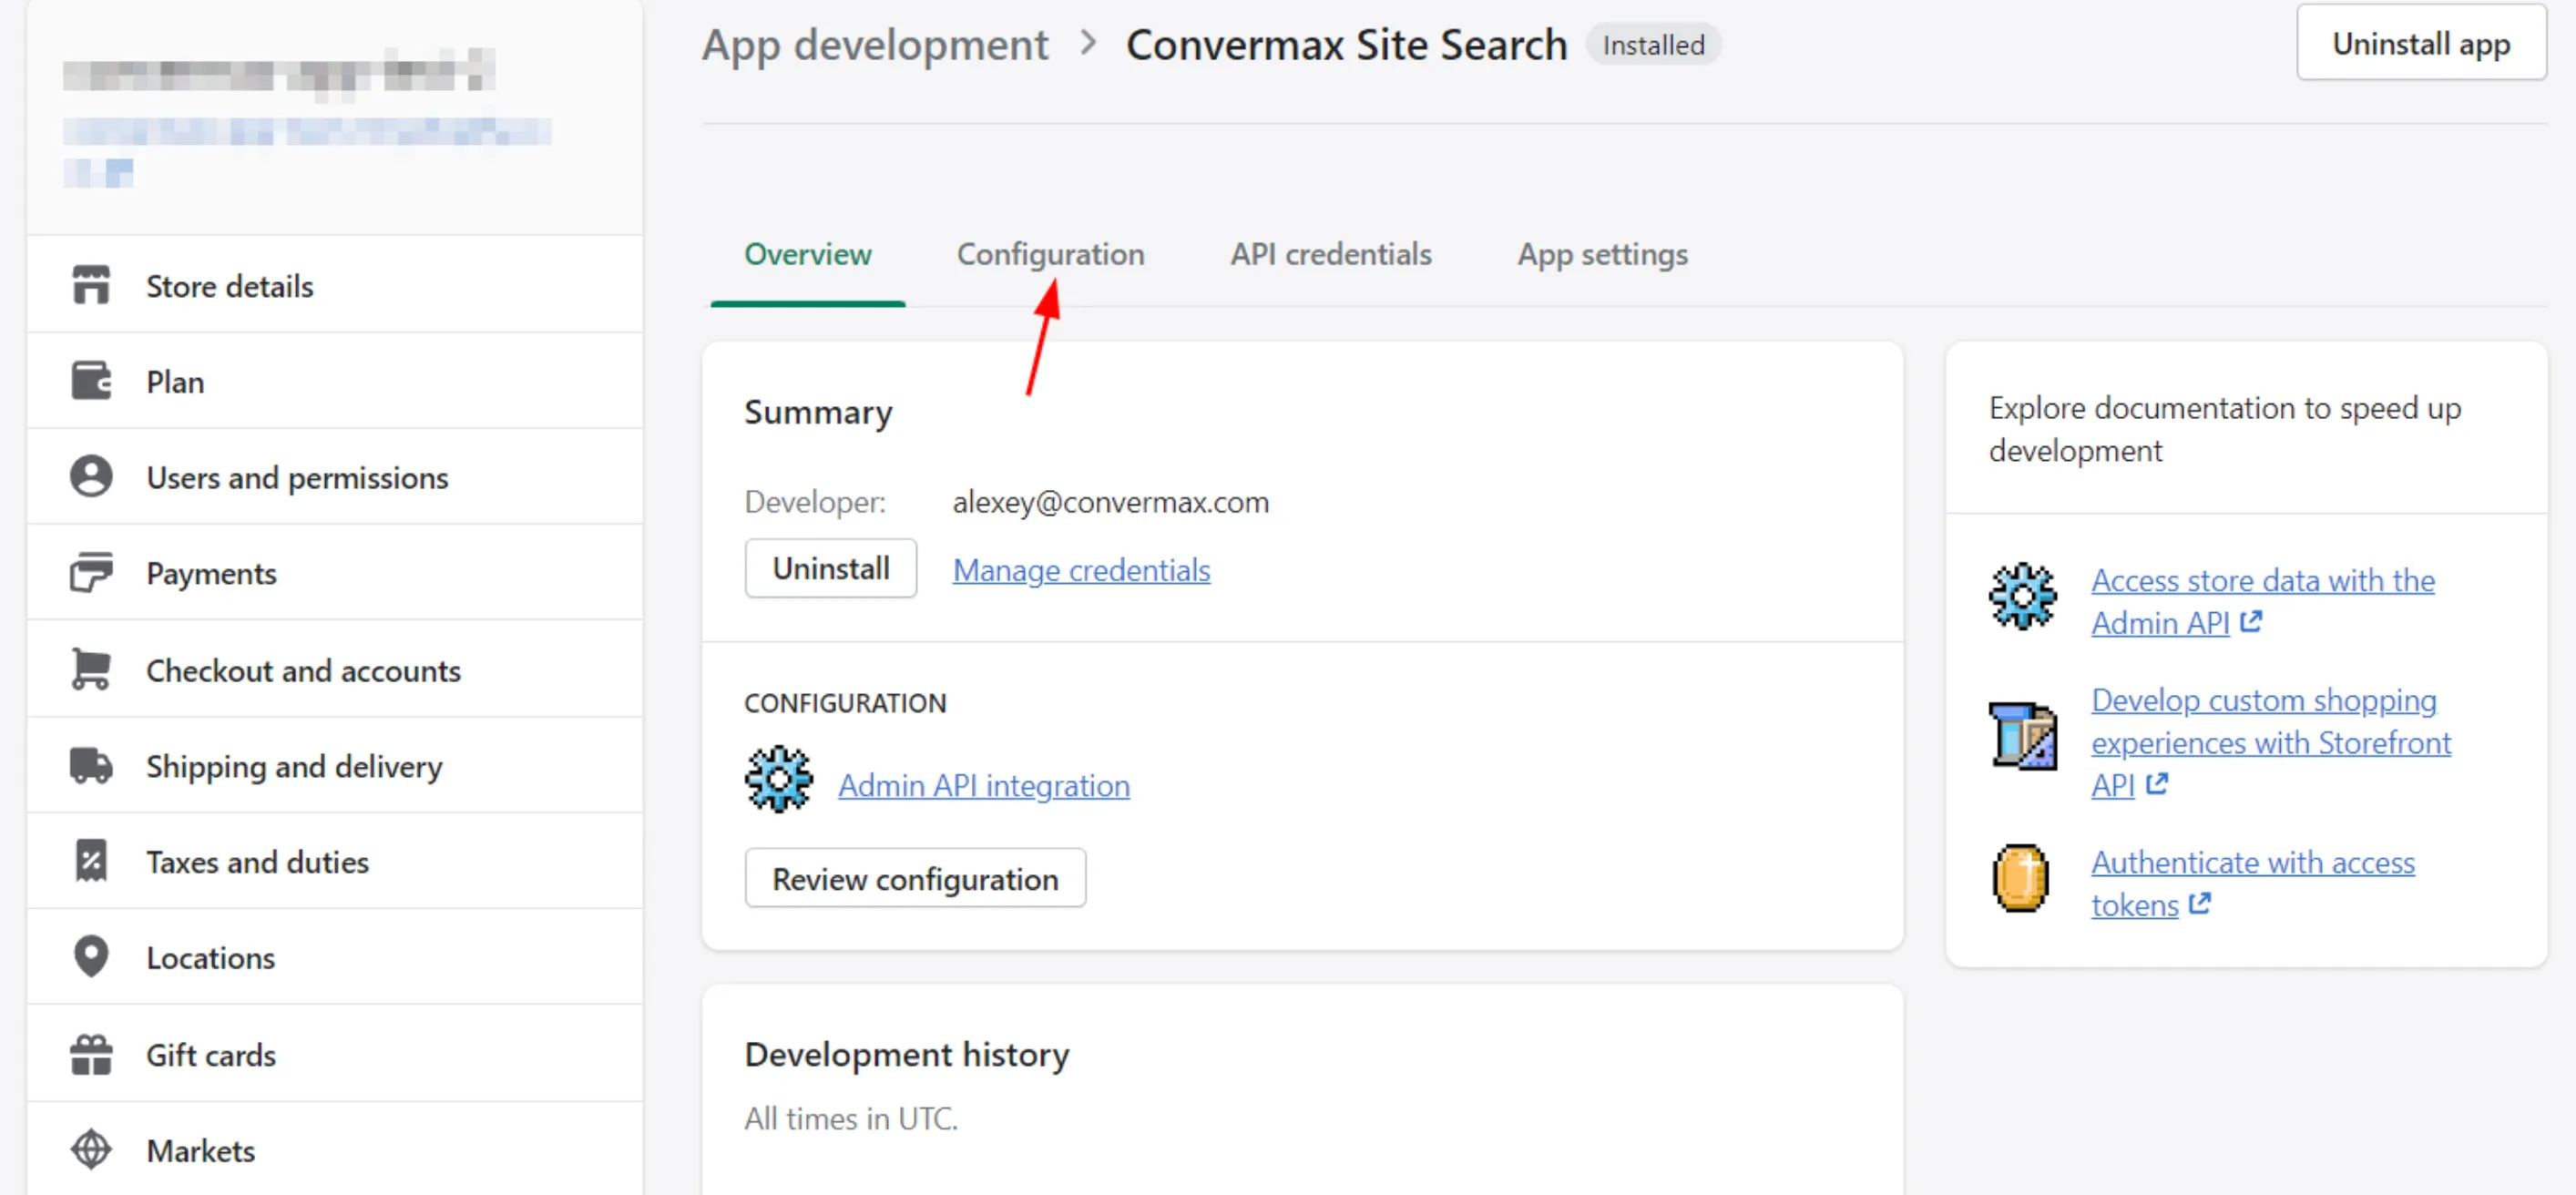This screenshot has width=2576, height=1195.
Task: Switch to the Configuration tab
Action: 1050,254
